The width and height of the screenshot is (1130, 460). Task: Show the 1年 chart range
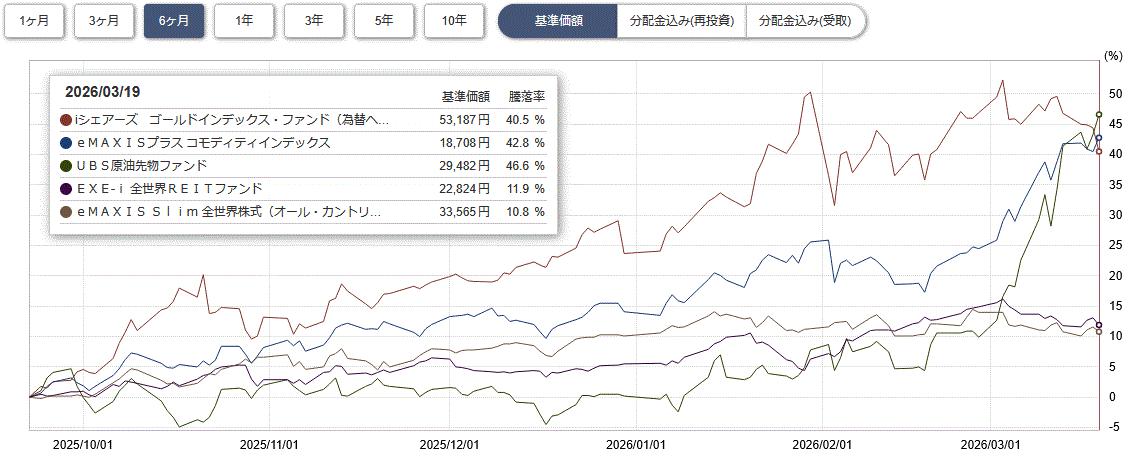[244, 20]
